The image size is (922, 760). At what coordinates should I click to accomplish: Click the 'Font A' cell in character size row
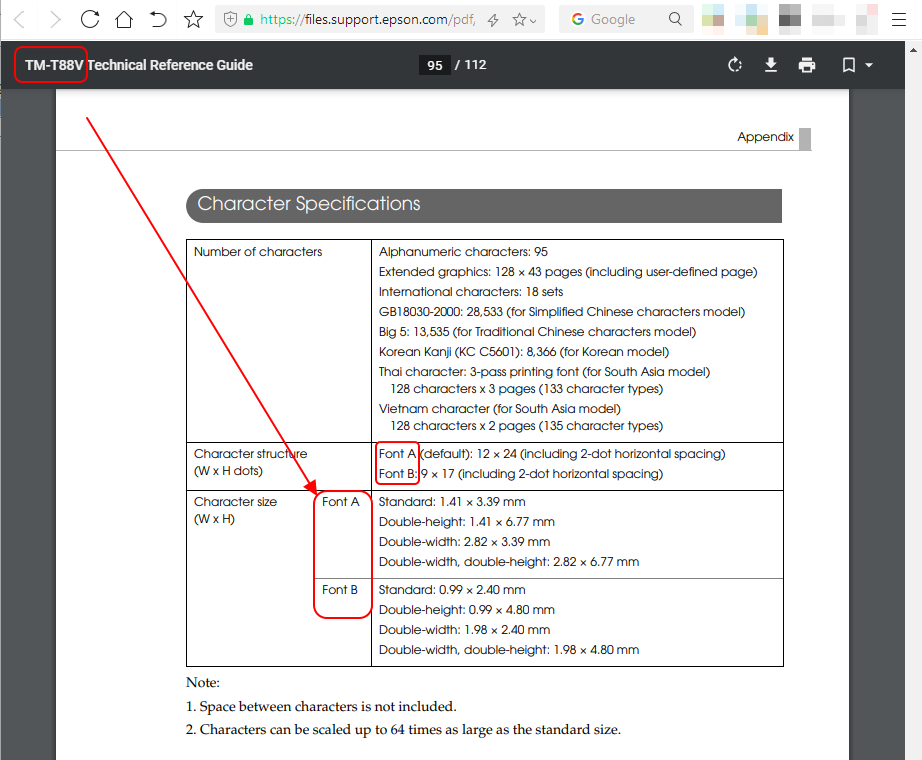click(340, 502)
